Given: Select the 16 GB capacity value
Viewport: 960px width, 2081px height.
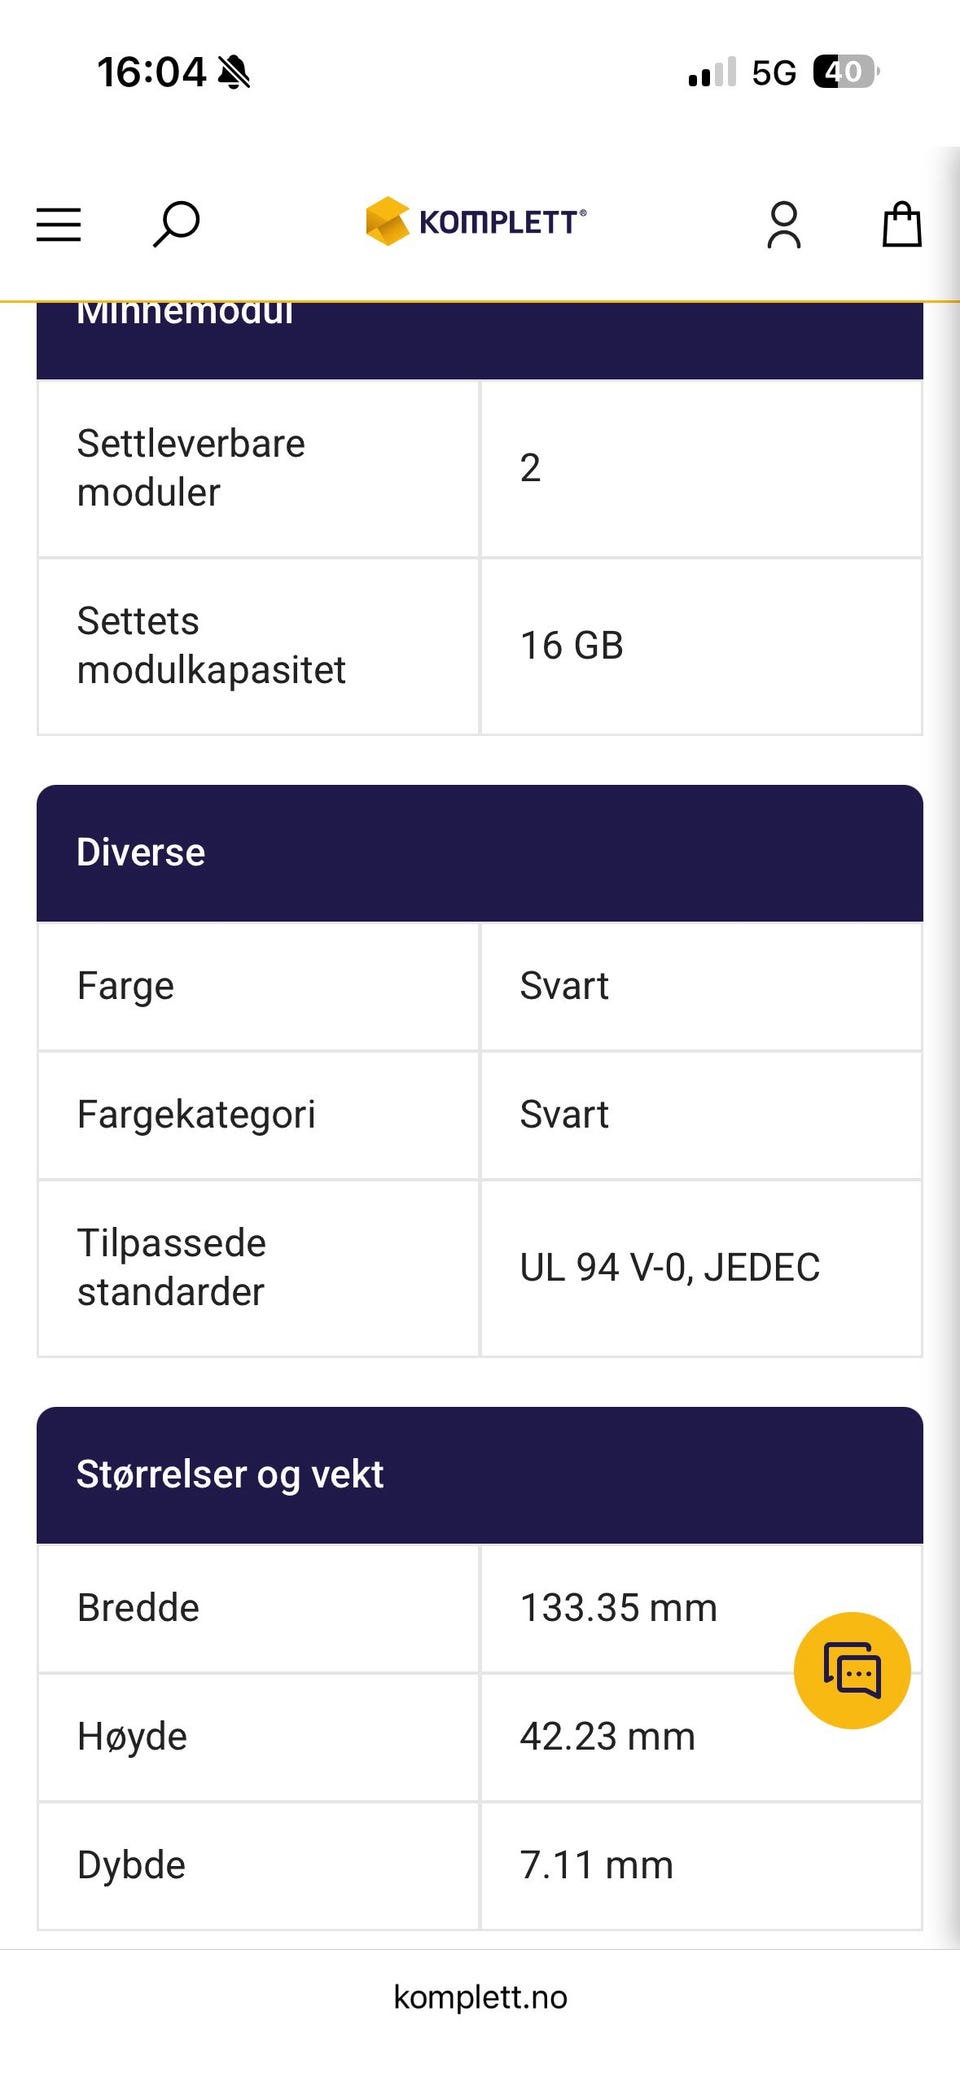Looking at the screenshot, I should point(572,646).
